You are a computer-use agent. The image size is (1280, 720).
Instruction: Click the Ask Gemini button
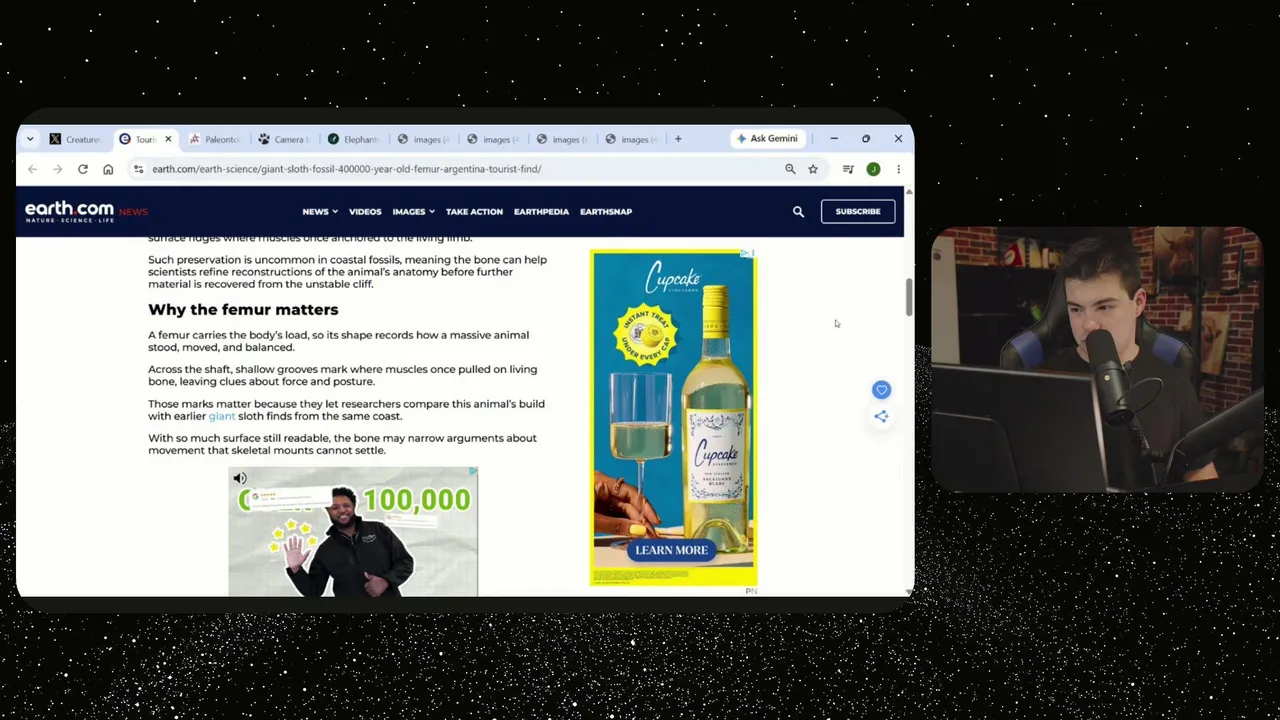click(767, 139)
